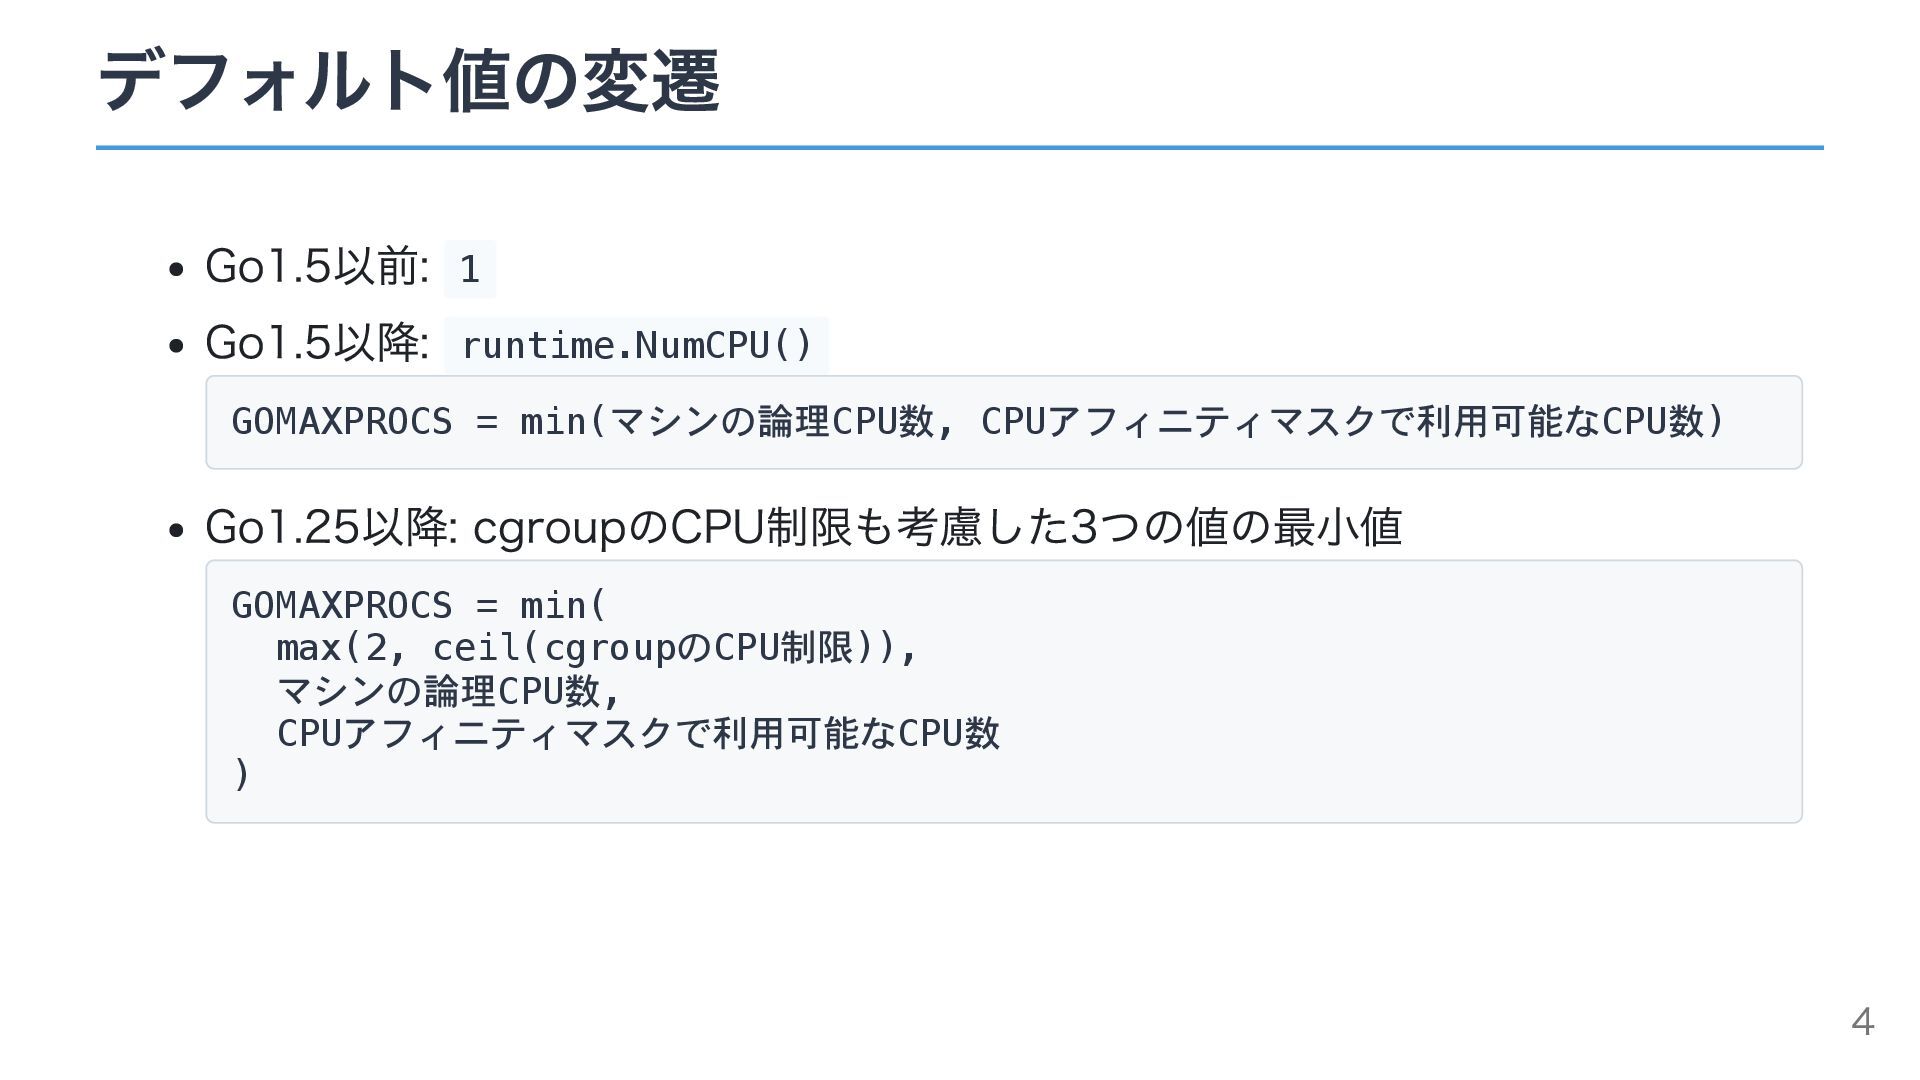Click the bullet dot before Go1.5以降

tap(176, 346)
